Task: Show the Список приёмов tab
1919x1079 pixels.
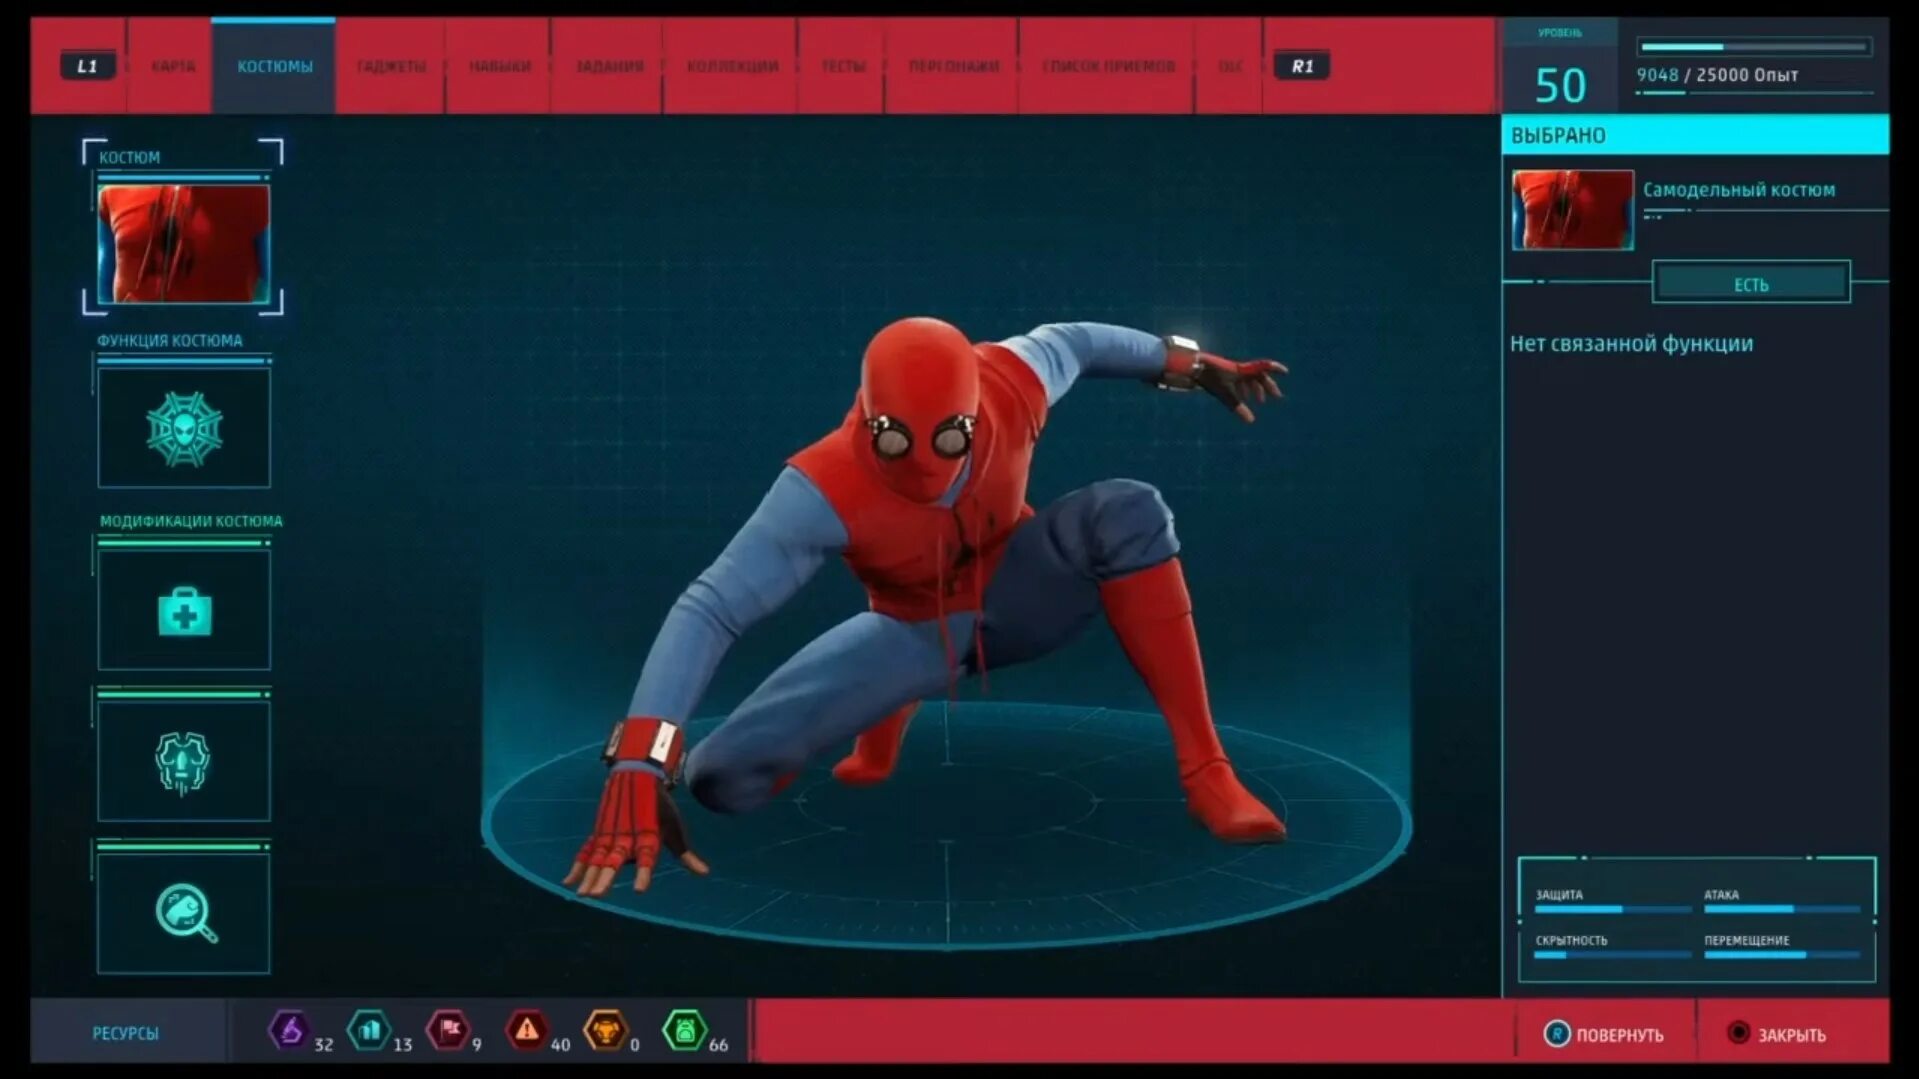Action: (1108, 66)
